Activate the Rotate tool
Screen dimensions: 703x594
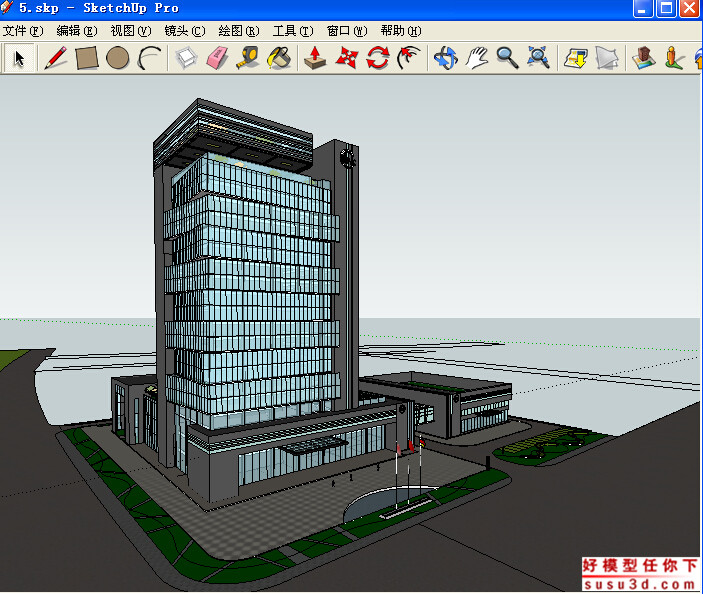[378, 58]
